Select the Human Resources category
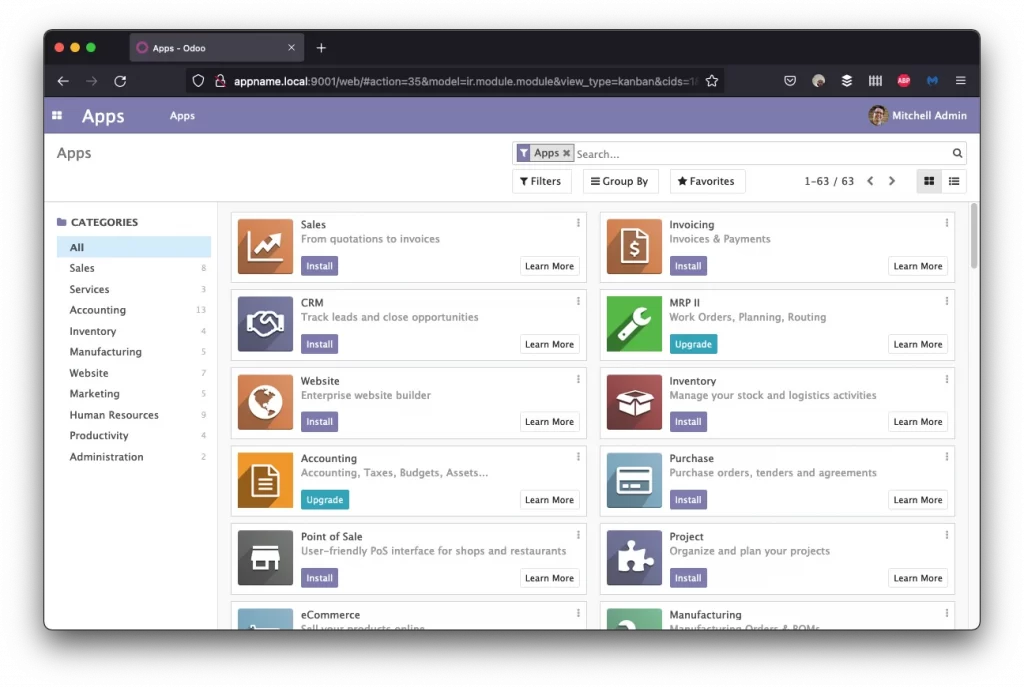 (134, 415)
